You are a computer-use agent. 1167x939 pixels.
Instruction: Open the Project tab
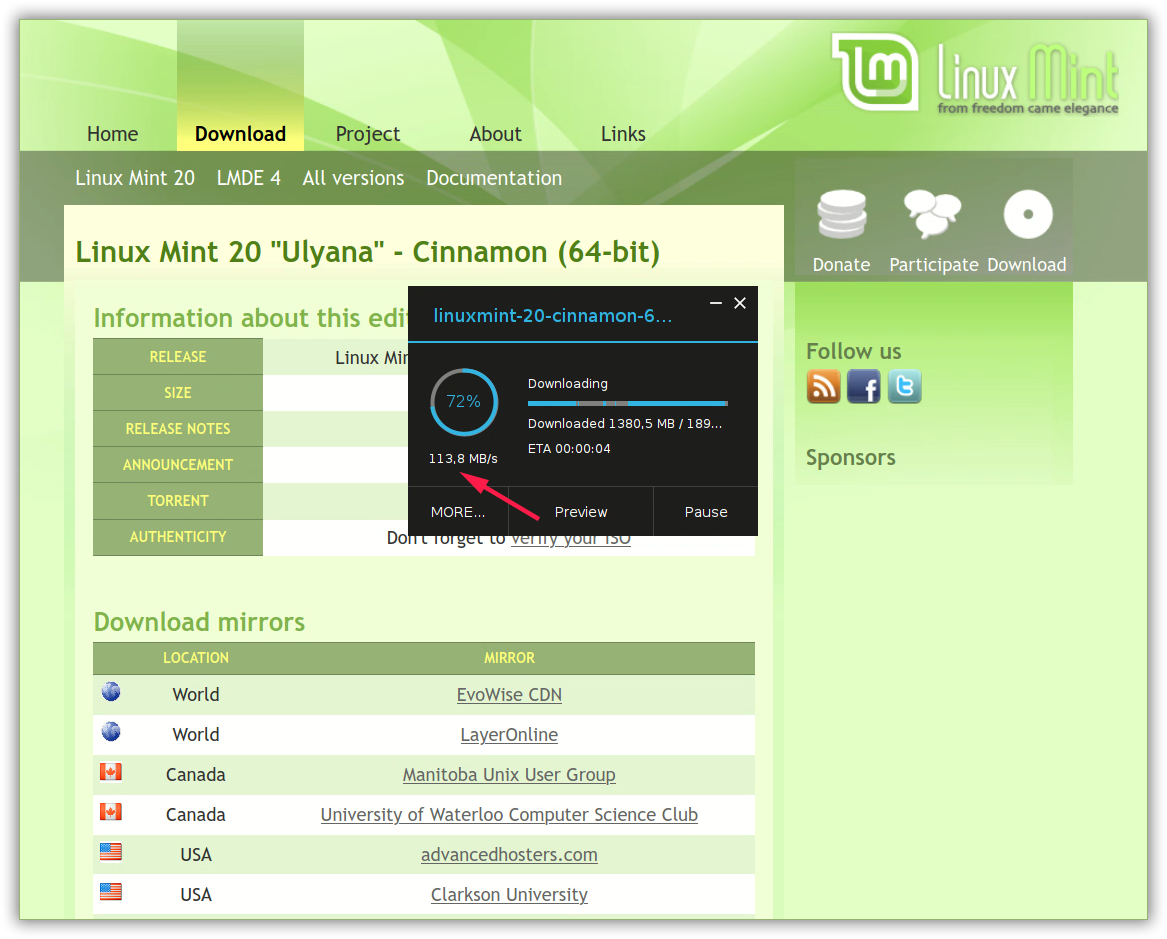[368, 134]
